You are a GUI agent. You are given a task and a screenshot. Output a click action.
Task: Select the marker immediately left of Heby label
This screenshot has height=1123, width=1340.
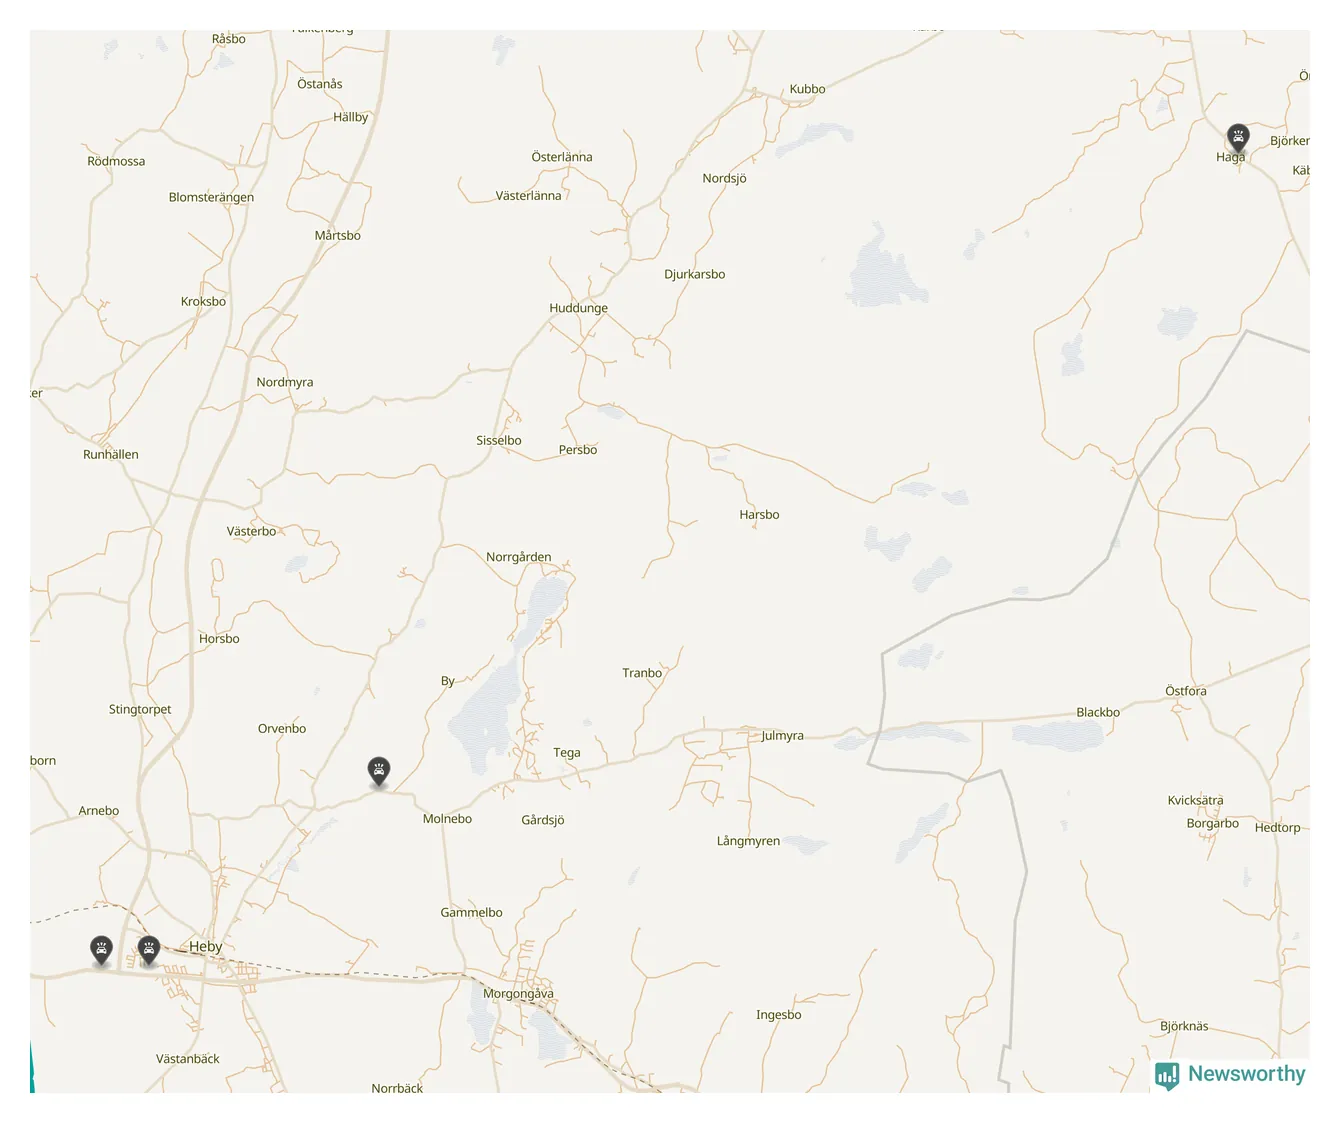(x=149, y=949)
